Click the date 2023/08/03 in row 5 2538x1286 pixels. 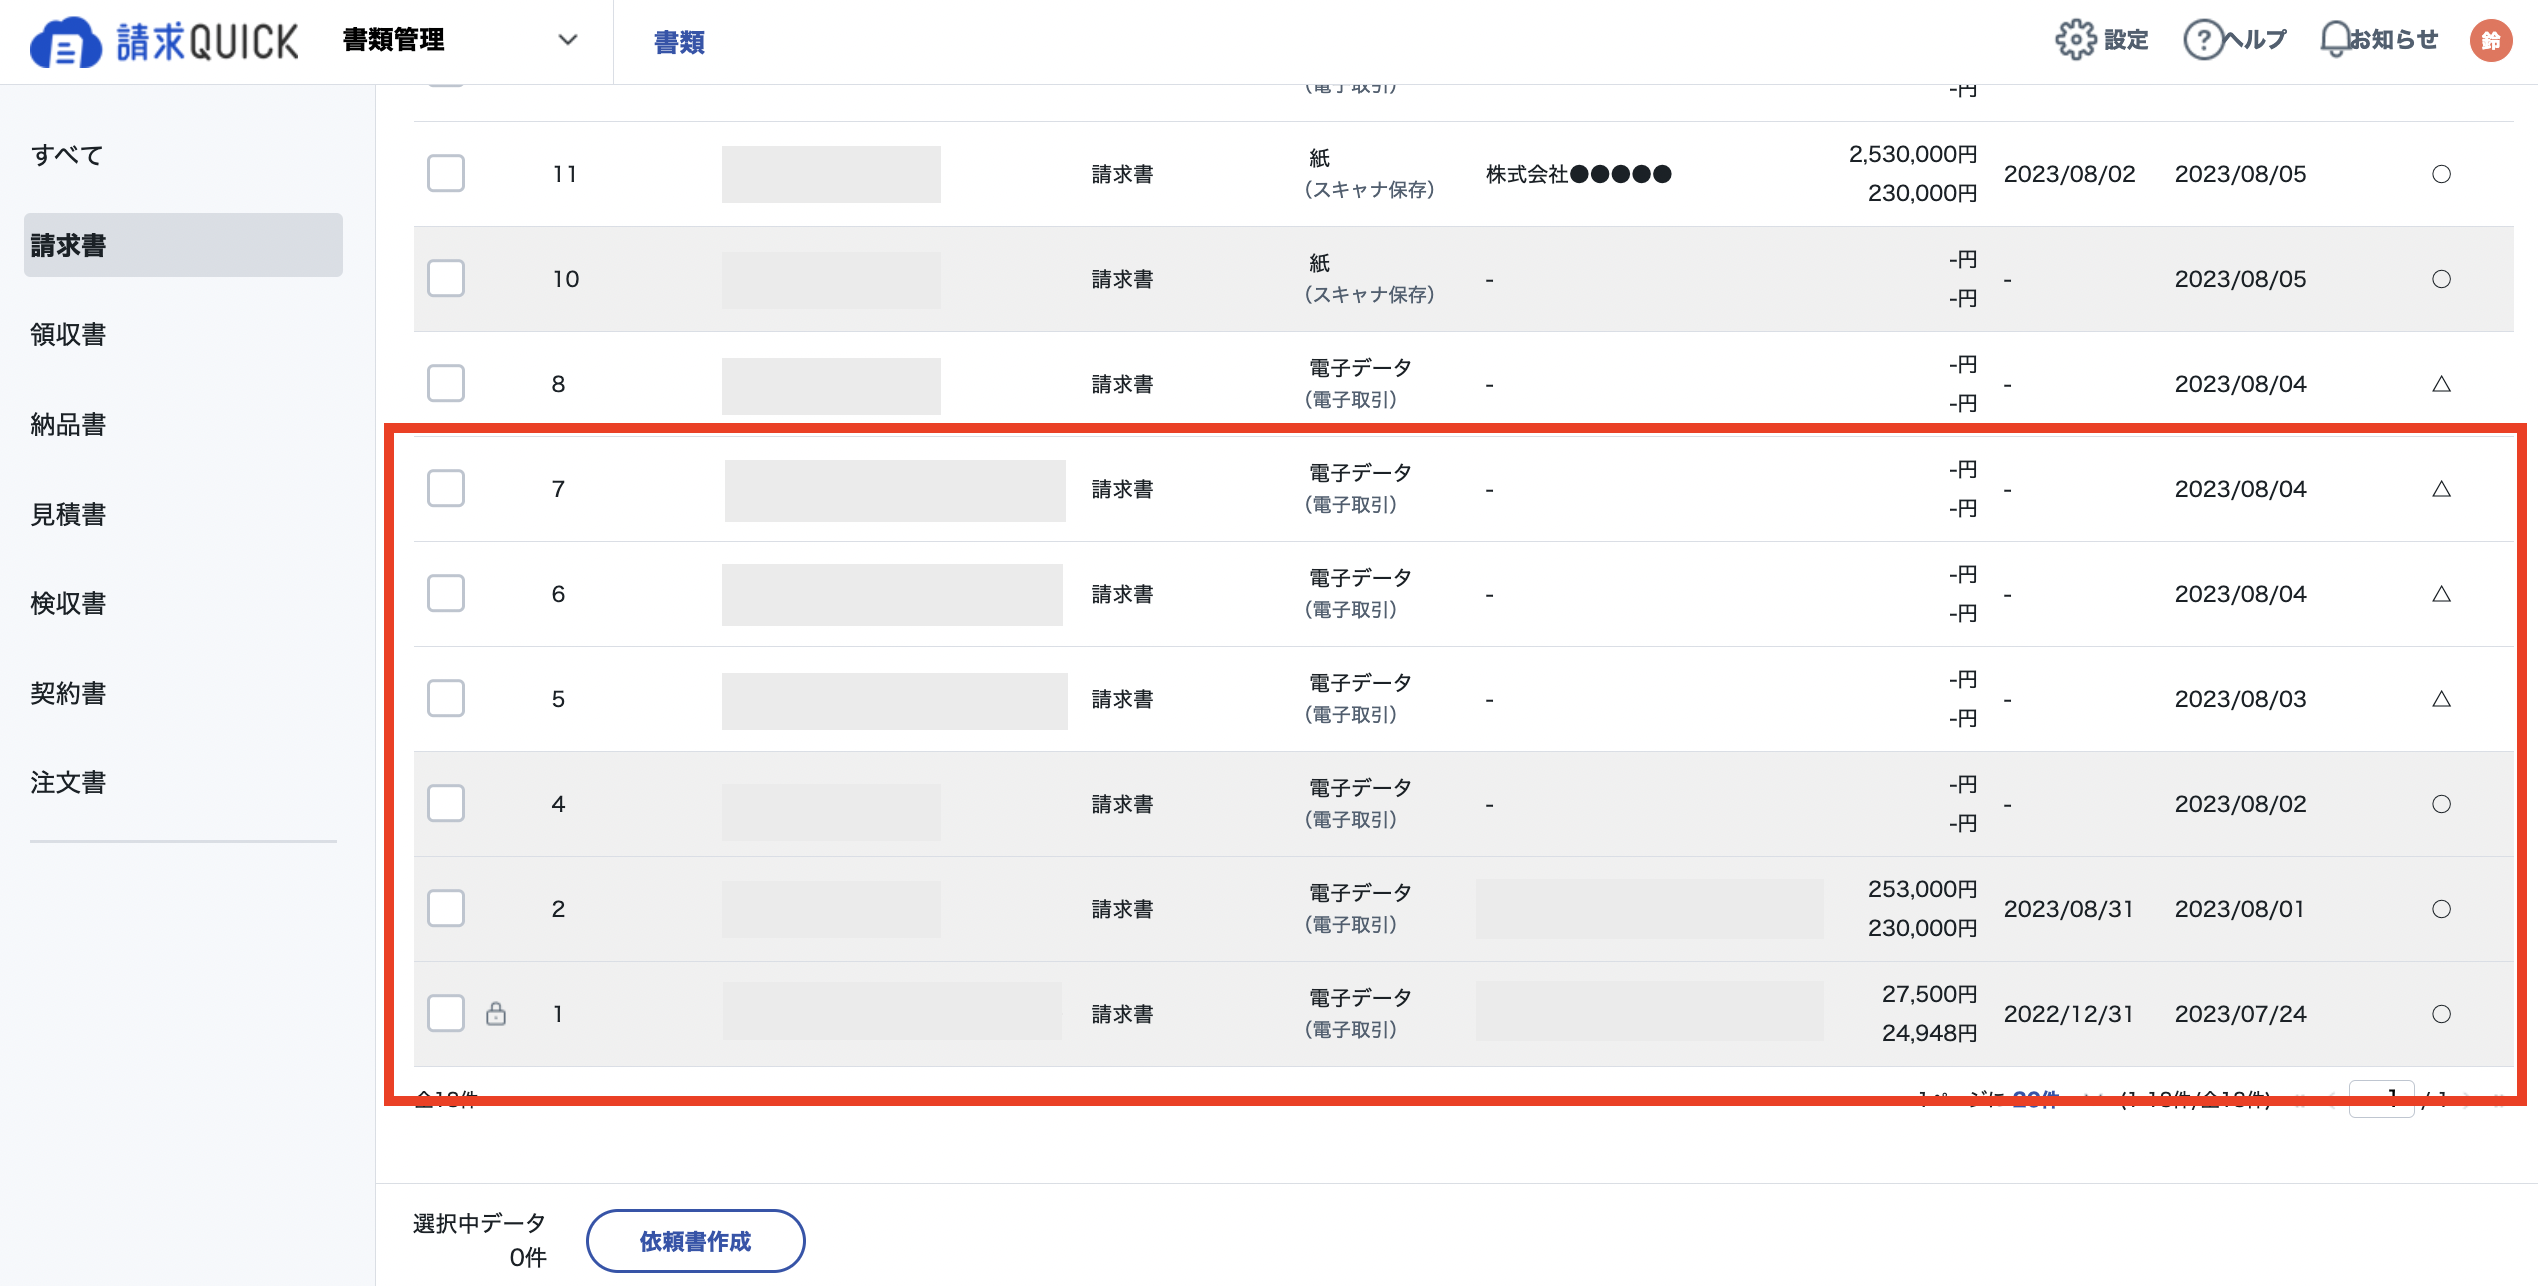tap(2240, 699)
